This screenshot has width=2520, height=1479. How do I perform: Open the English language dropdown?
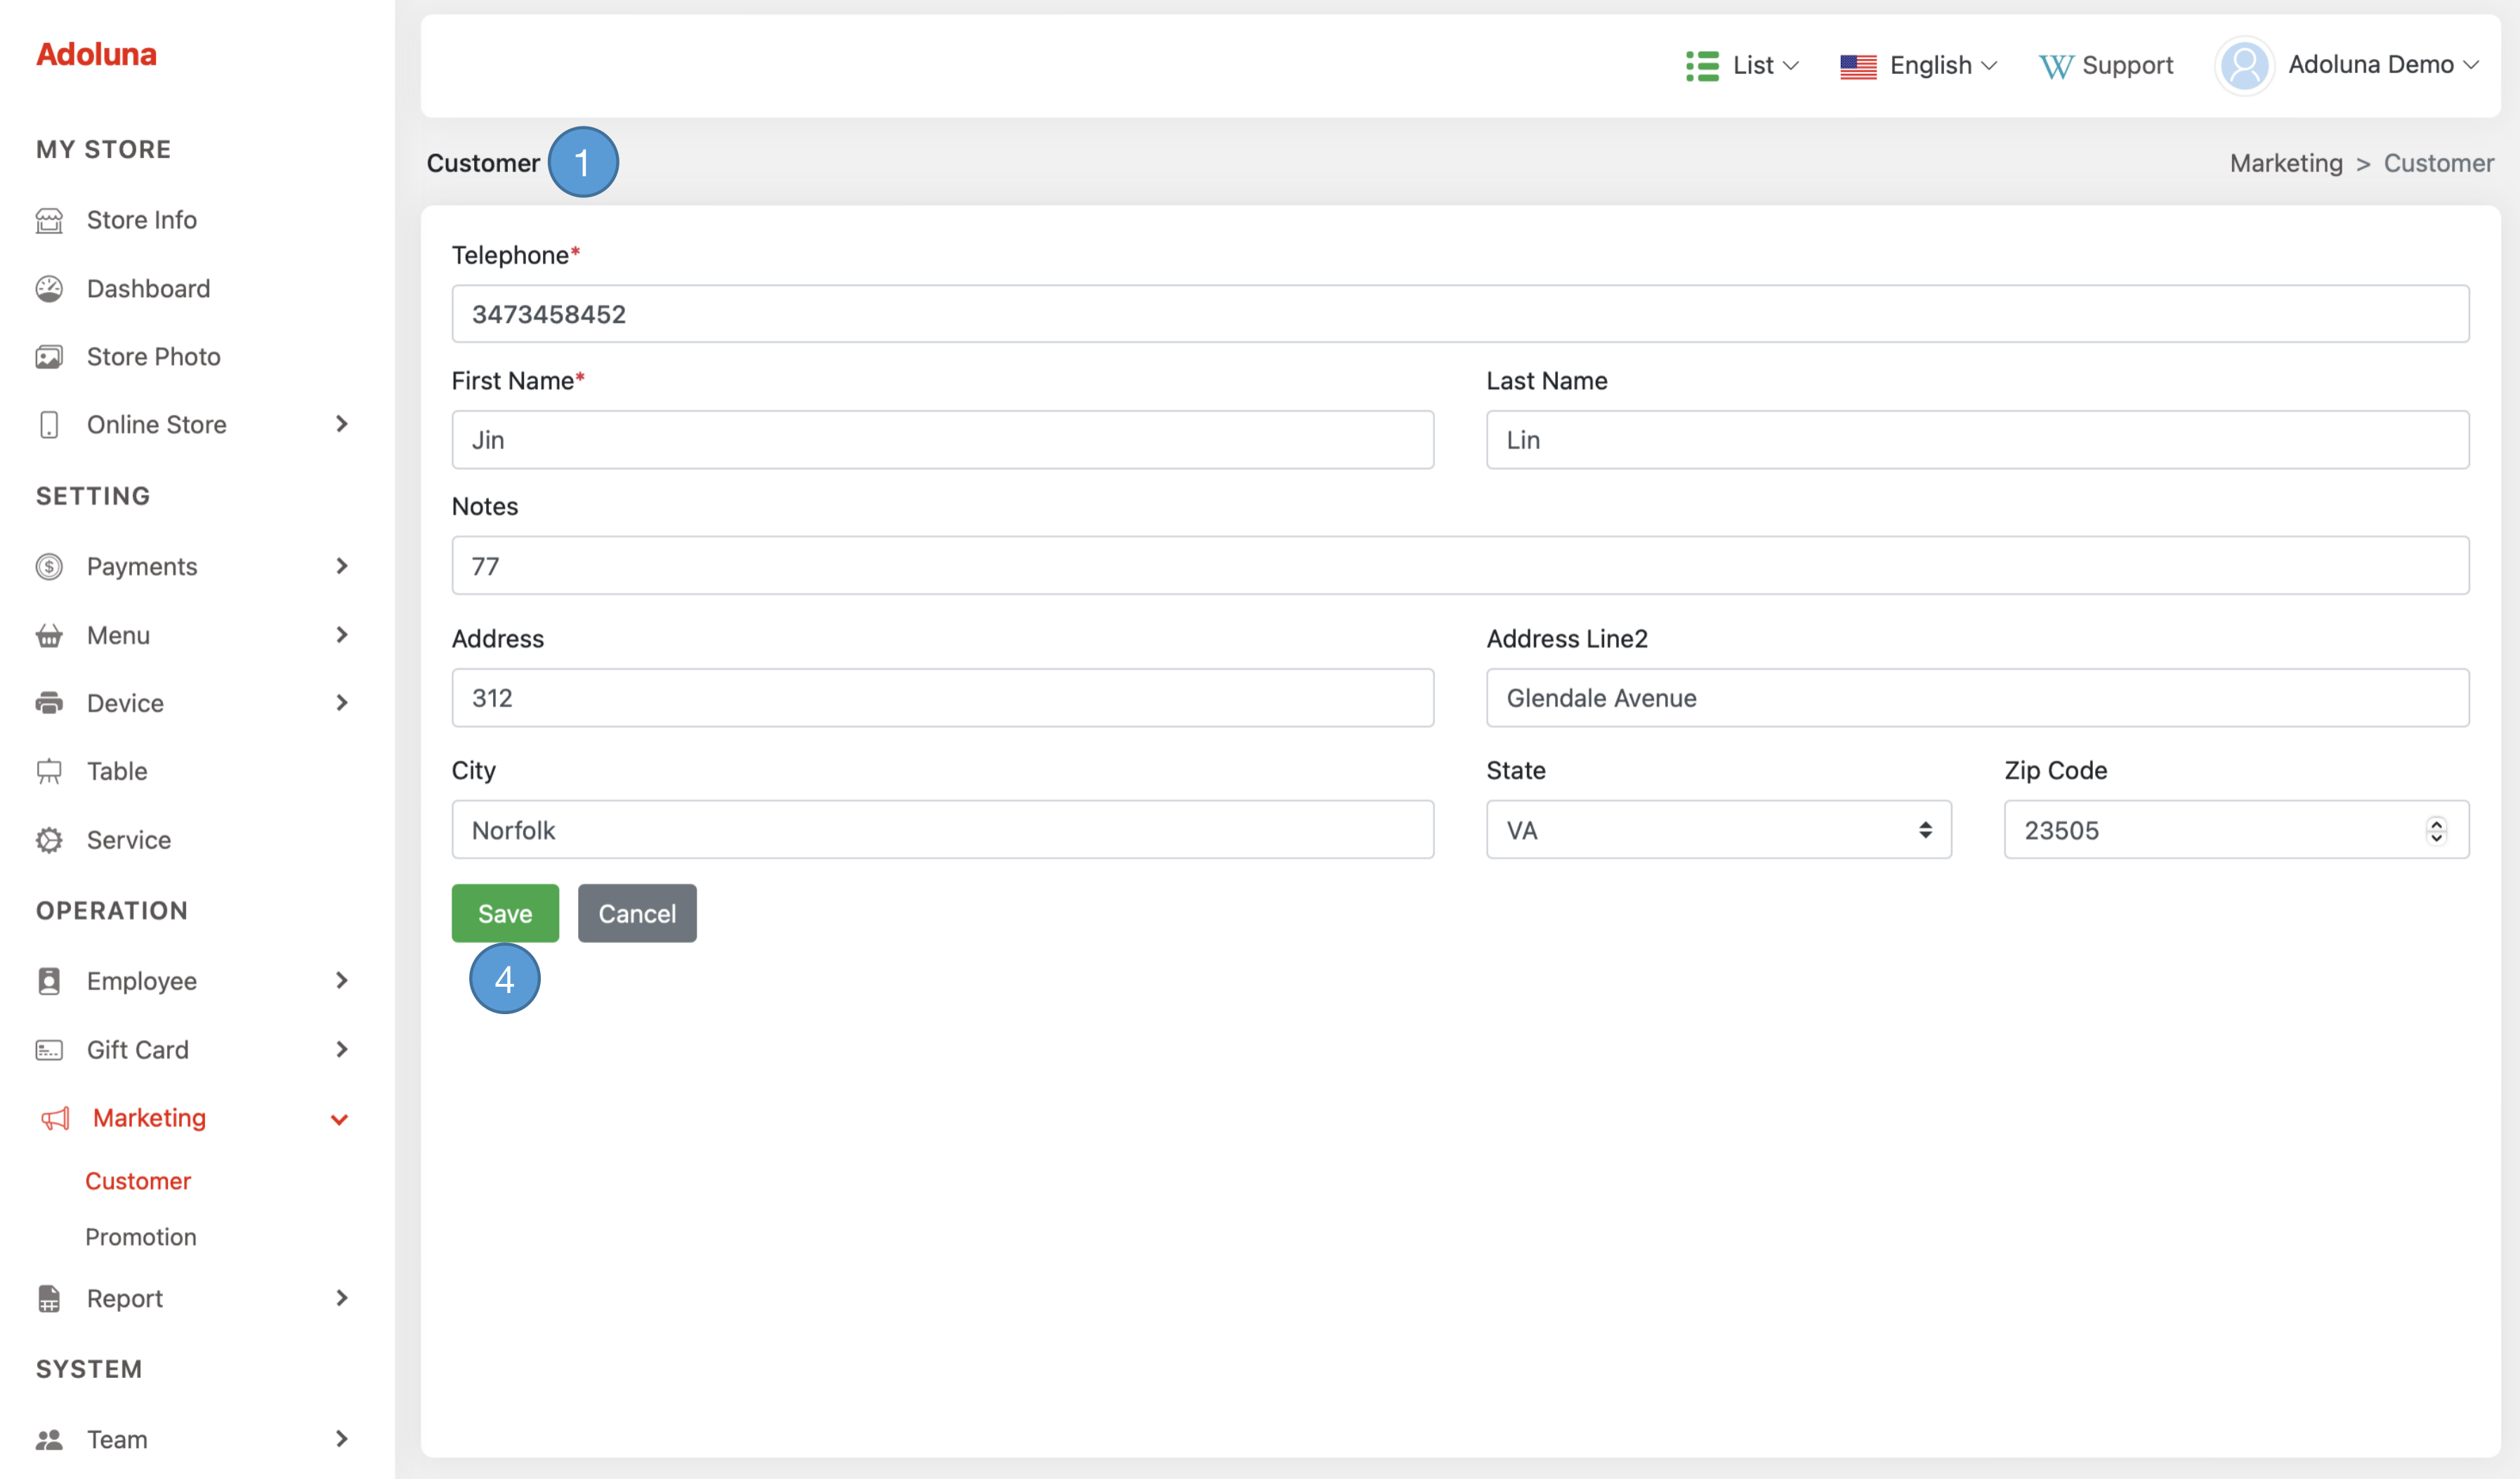(x=1919, y=66)
